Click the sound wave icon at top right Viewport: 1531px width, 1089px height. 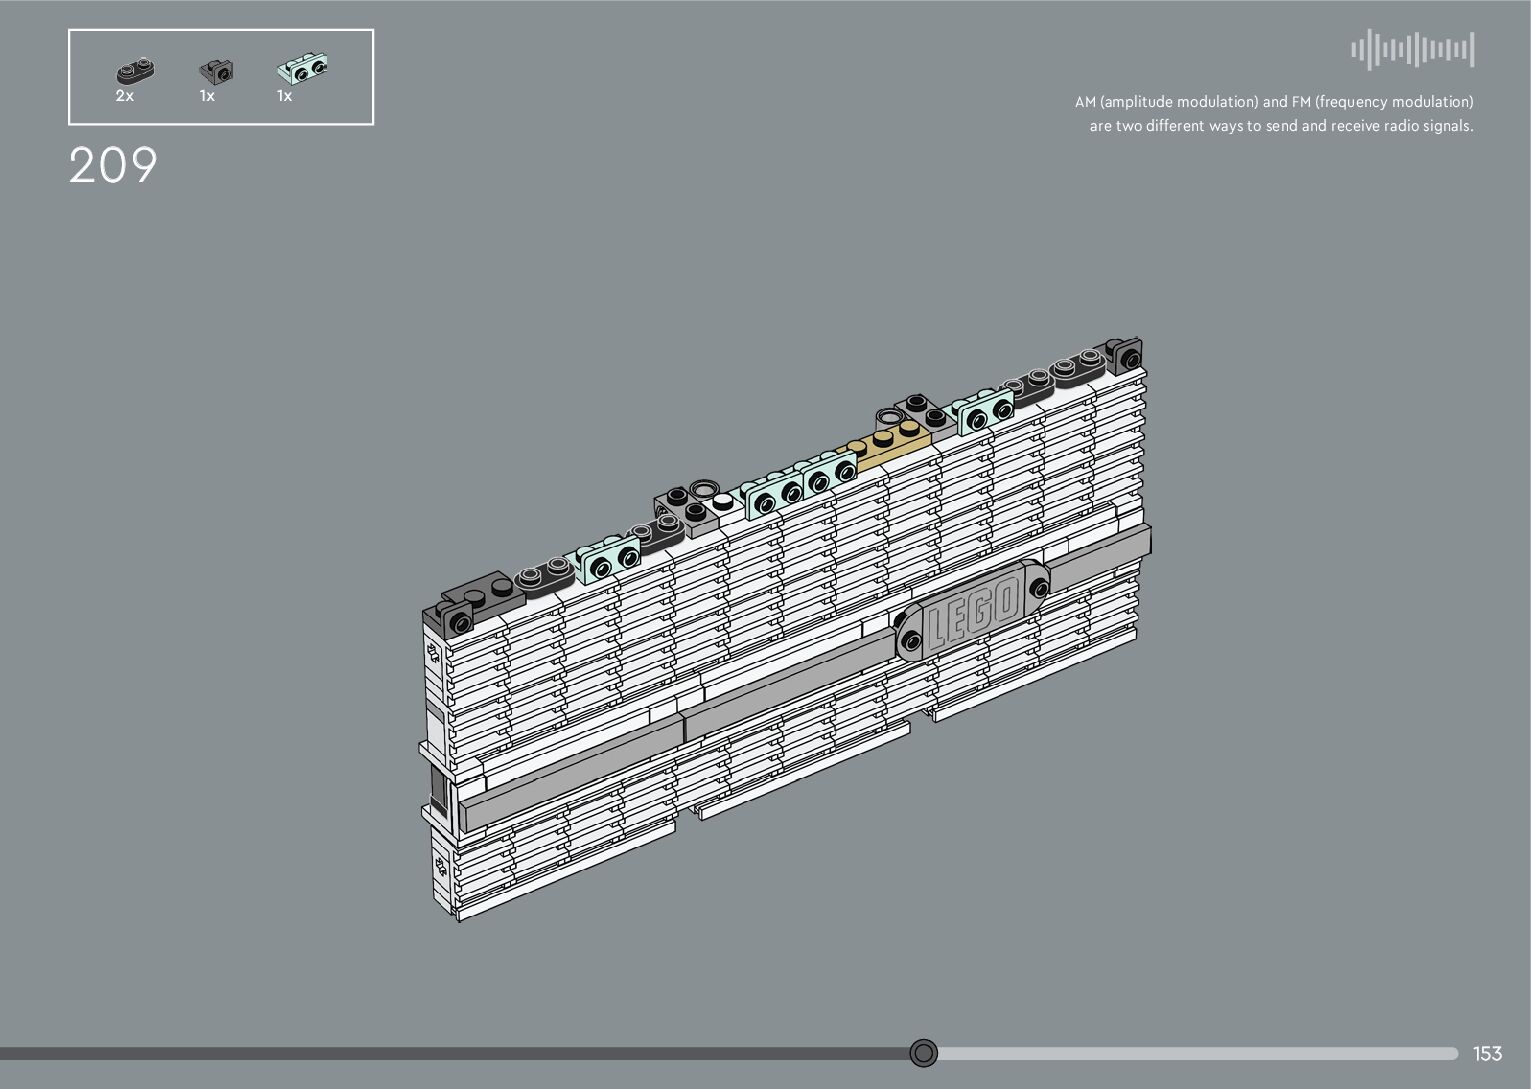pos(1412,50)
